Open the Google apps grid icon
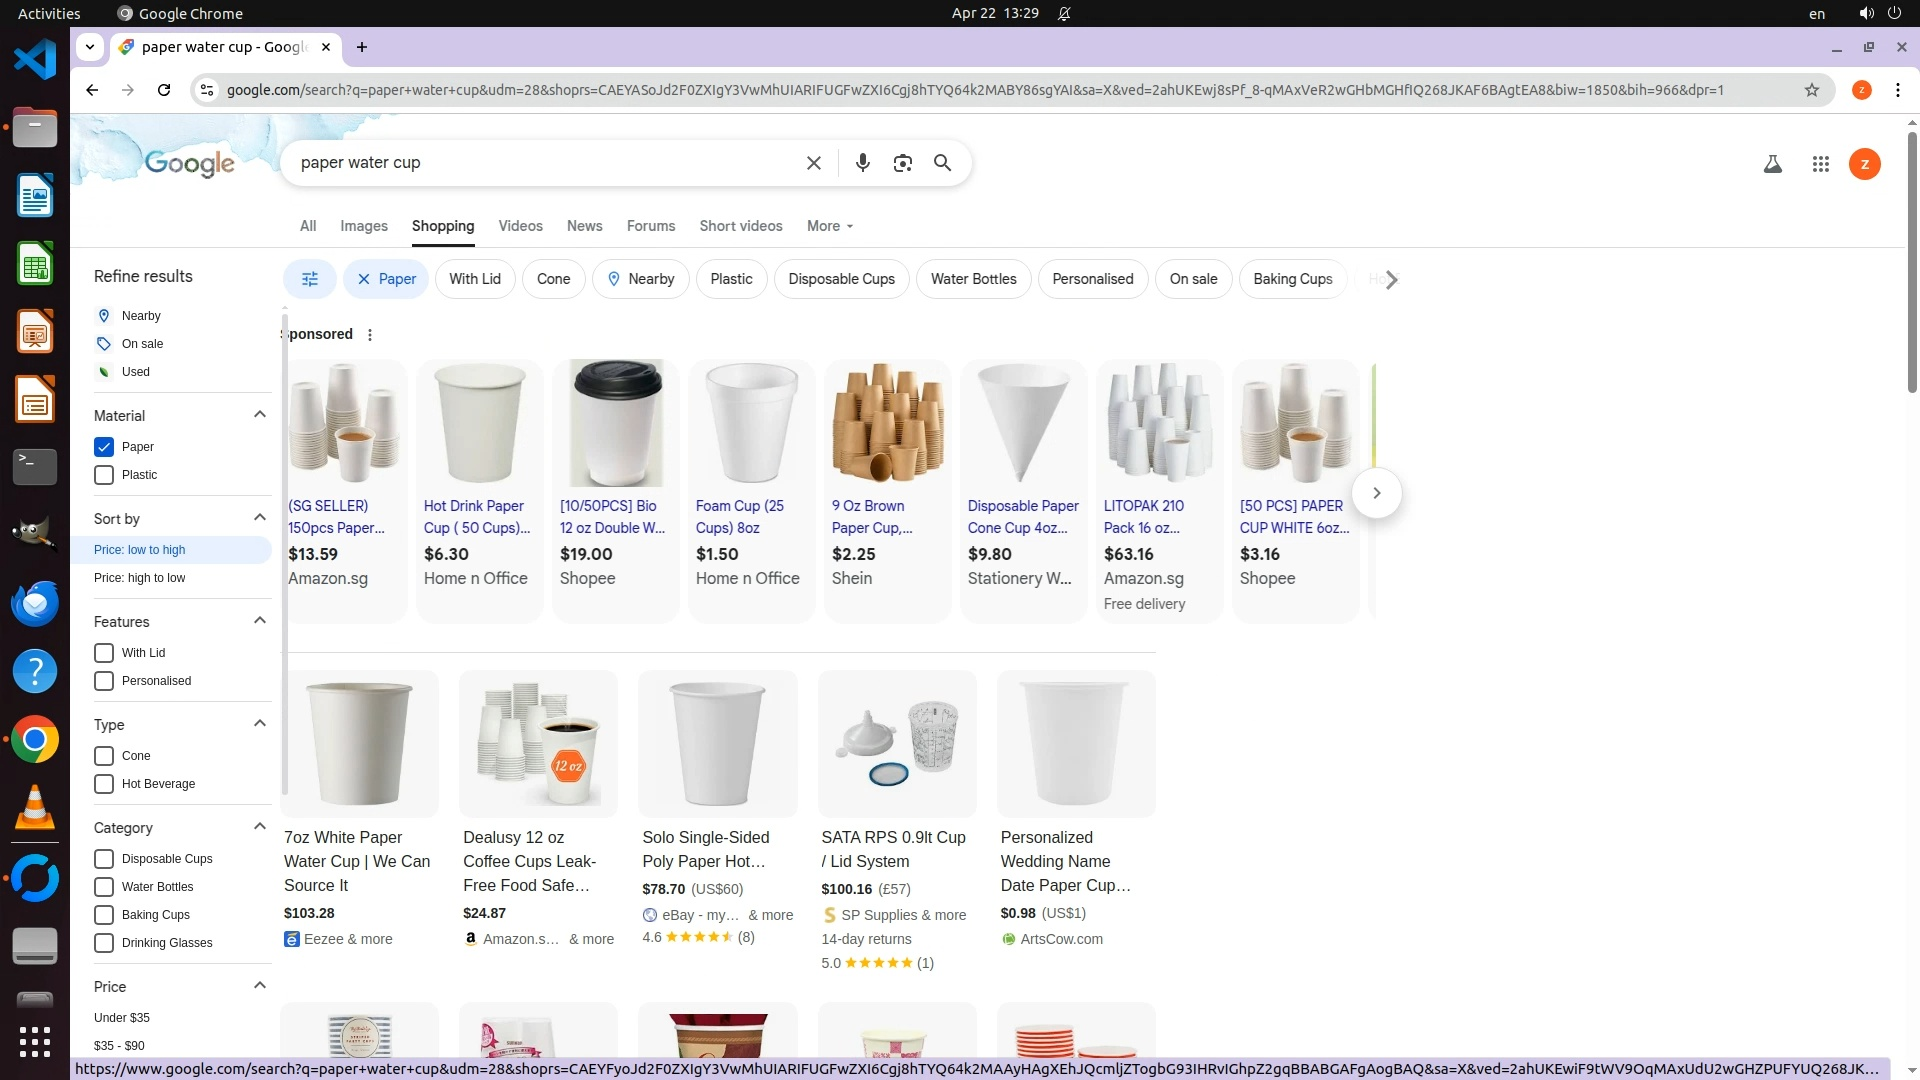Image resolution: width=1920 pixels, height=1080 pixels. pos(1820,164)
